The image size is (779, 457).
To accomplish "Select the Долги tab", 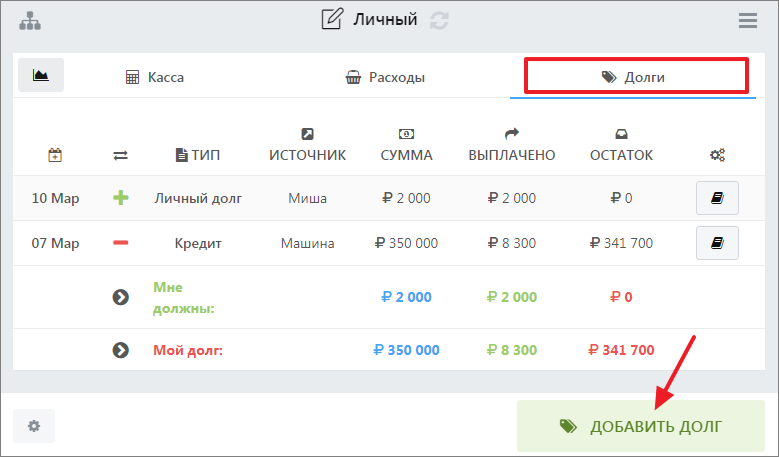I will [x=634, y=77].
